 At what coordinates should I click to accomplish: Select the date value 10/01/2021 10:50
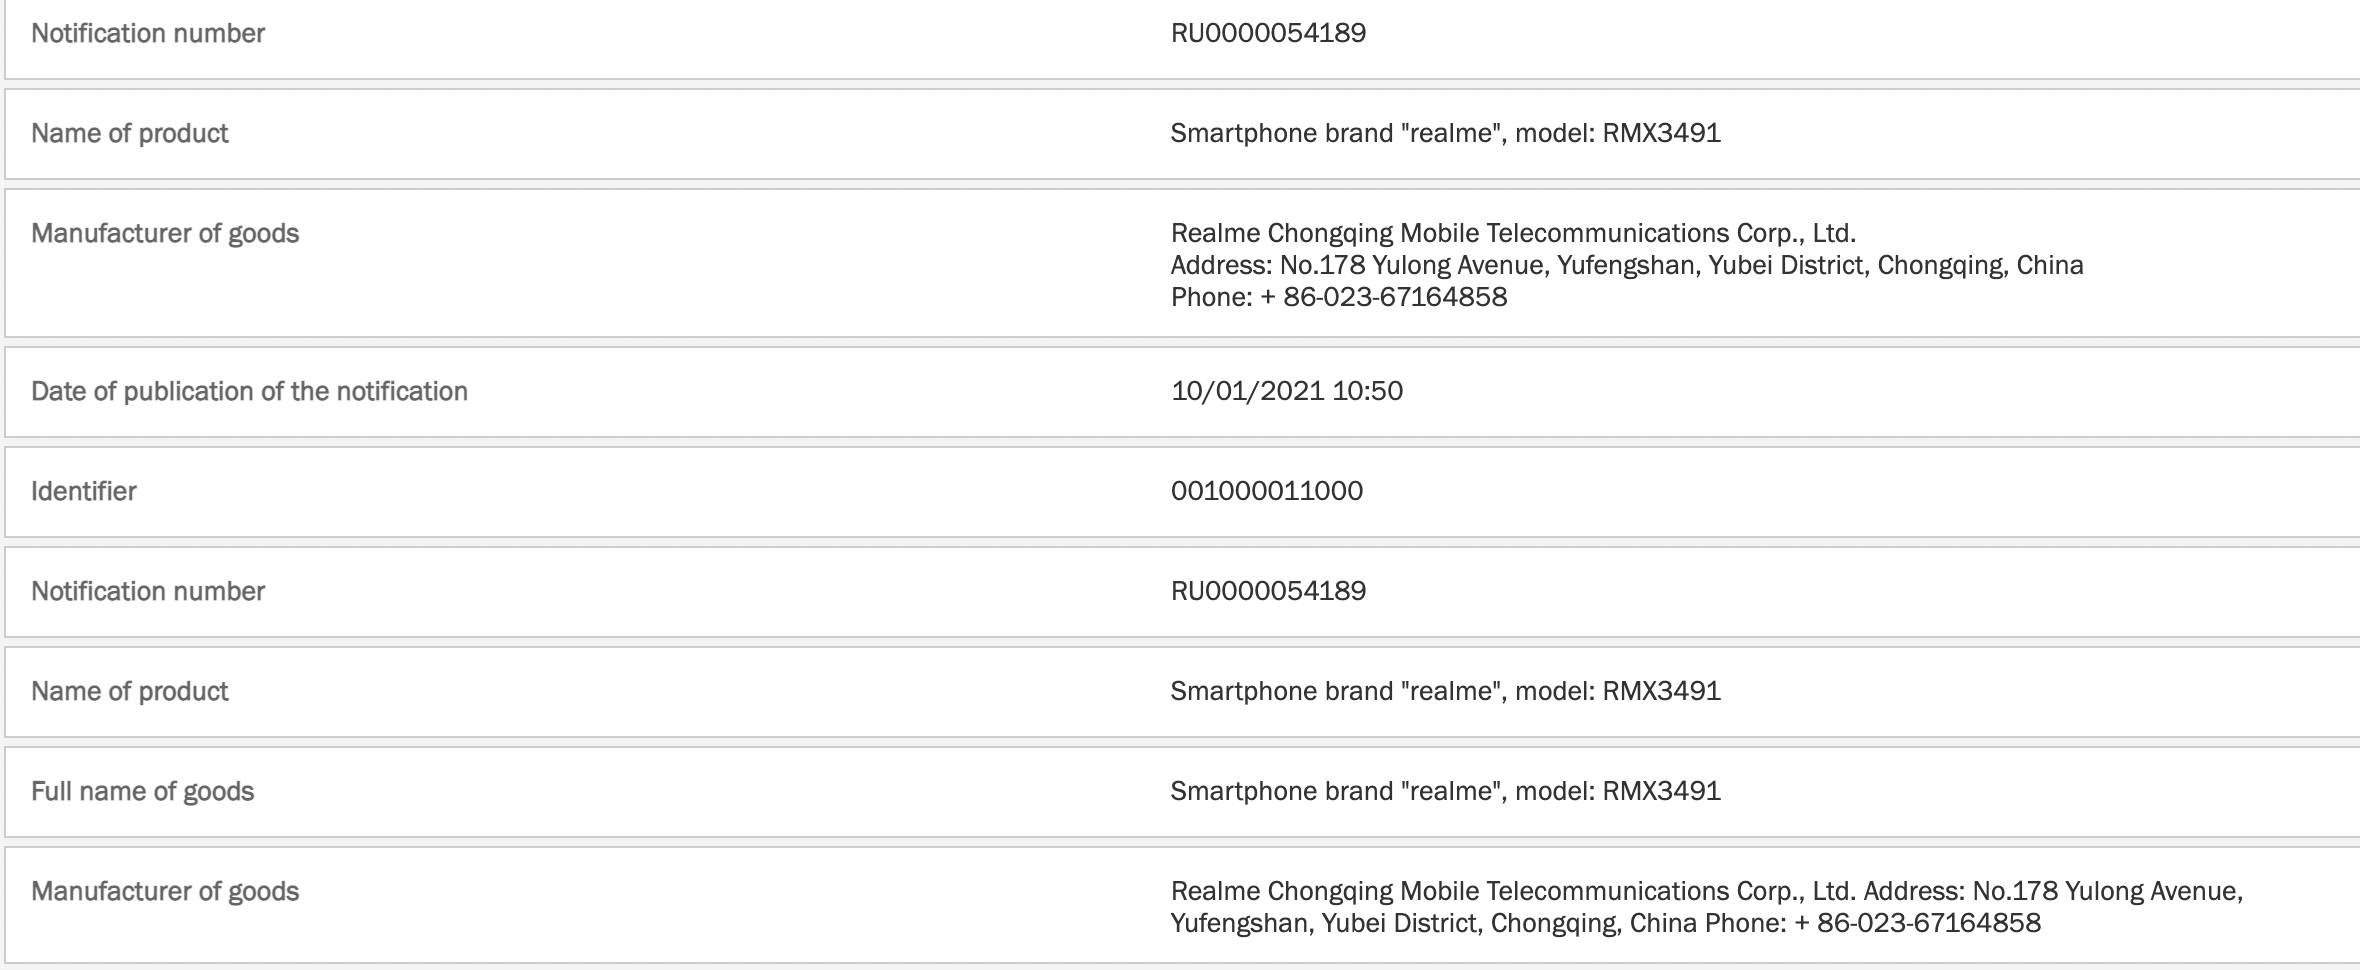click(x=1286, y=391)
